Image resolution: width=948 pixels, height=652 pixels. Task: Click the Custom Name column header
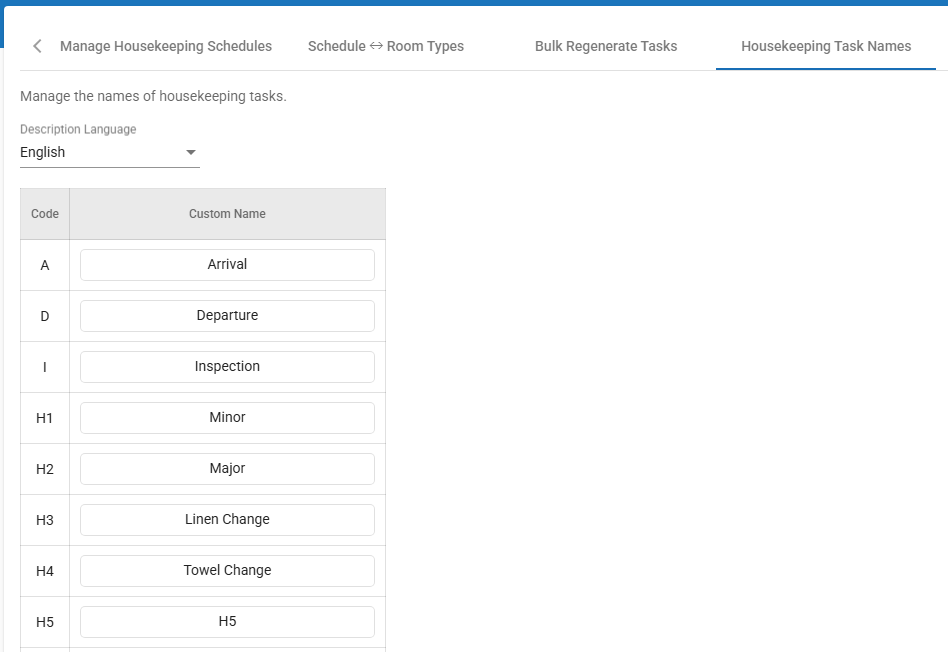(227, 214)
